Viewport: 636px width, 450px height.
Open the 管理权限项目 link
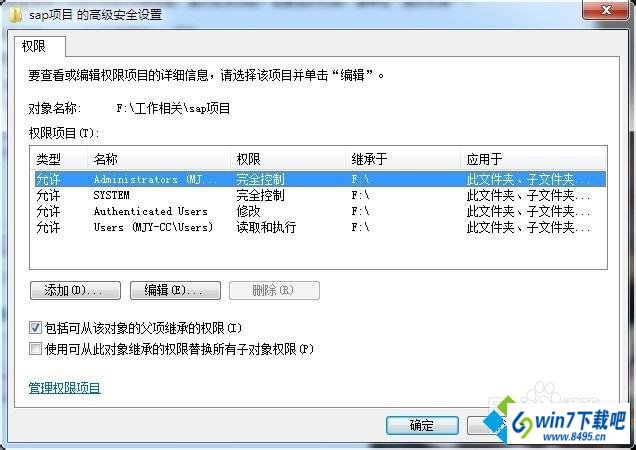click(64, 388)
